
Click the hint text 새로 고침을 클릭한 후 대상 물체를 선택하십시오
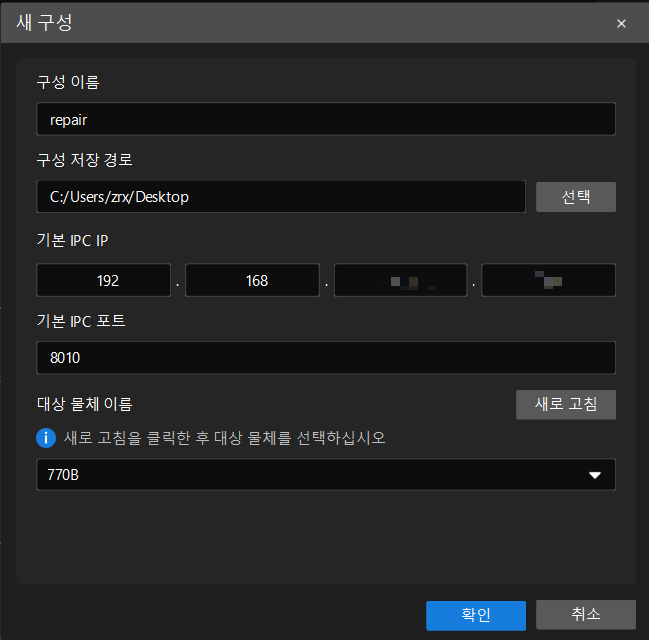[x=224, y=438]
